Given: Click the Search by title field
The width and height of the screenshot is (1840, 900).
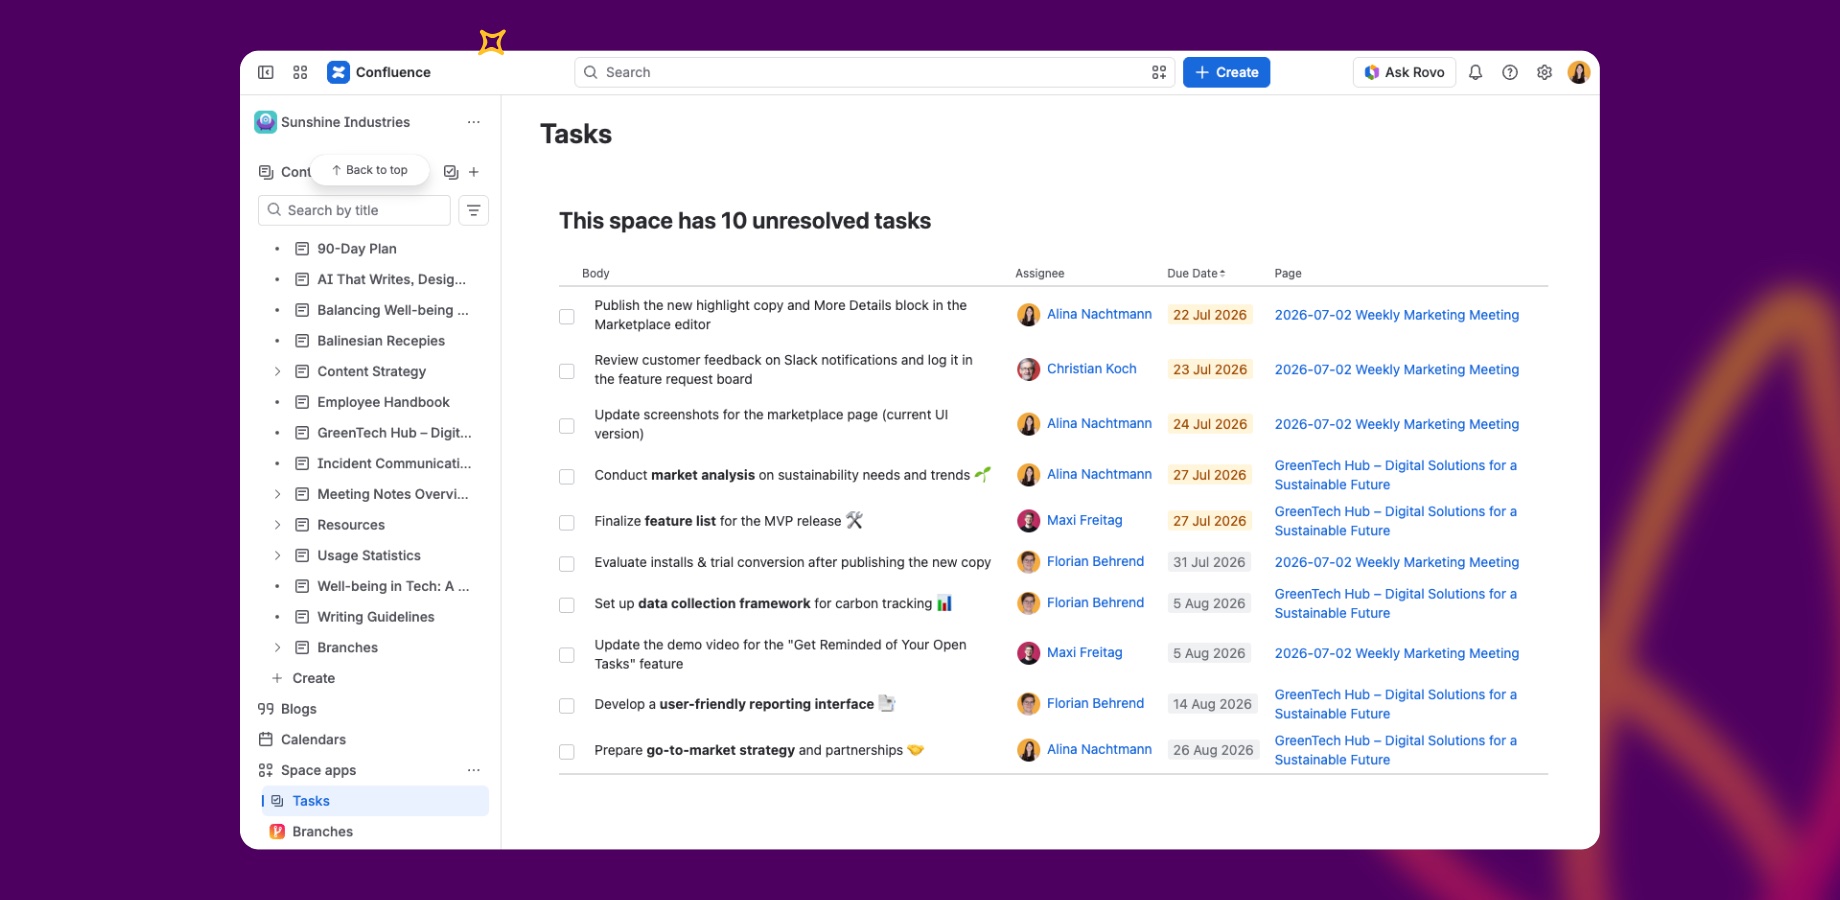Looking at the screenshot, I should point(354,210).
